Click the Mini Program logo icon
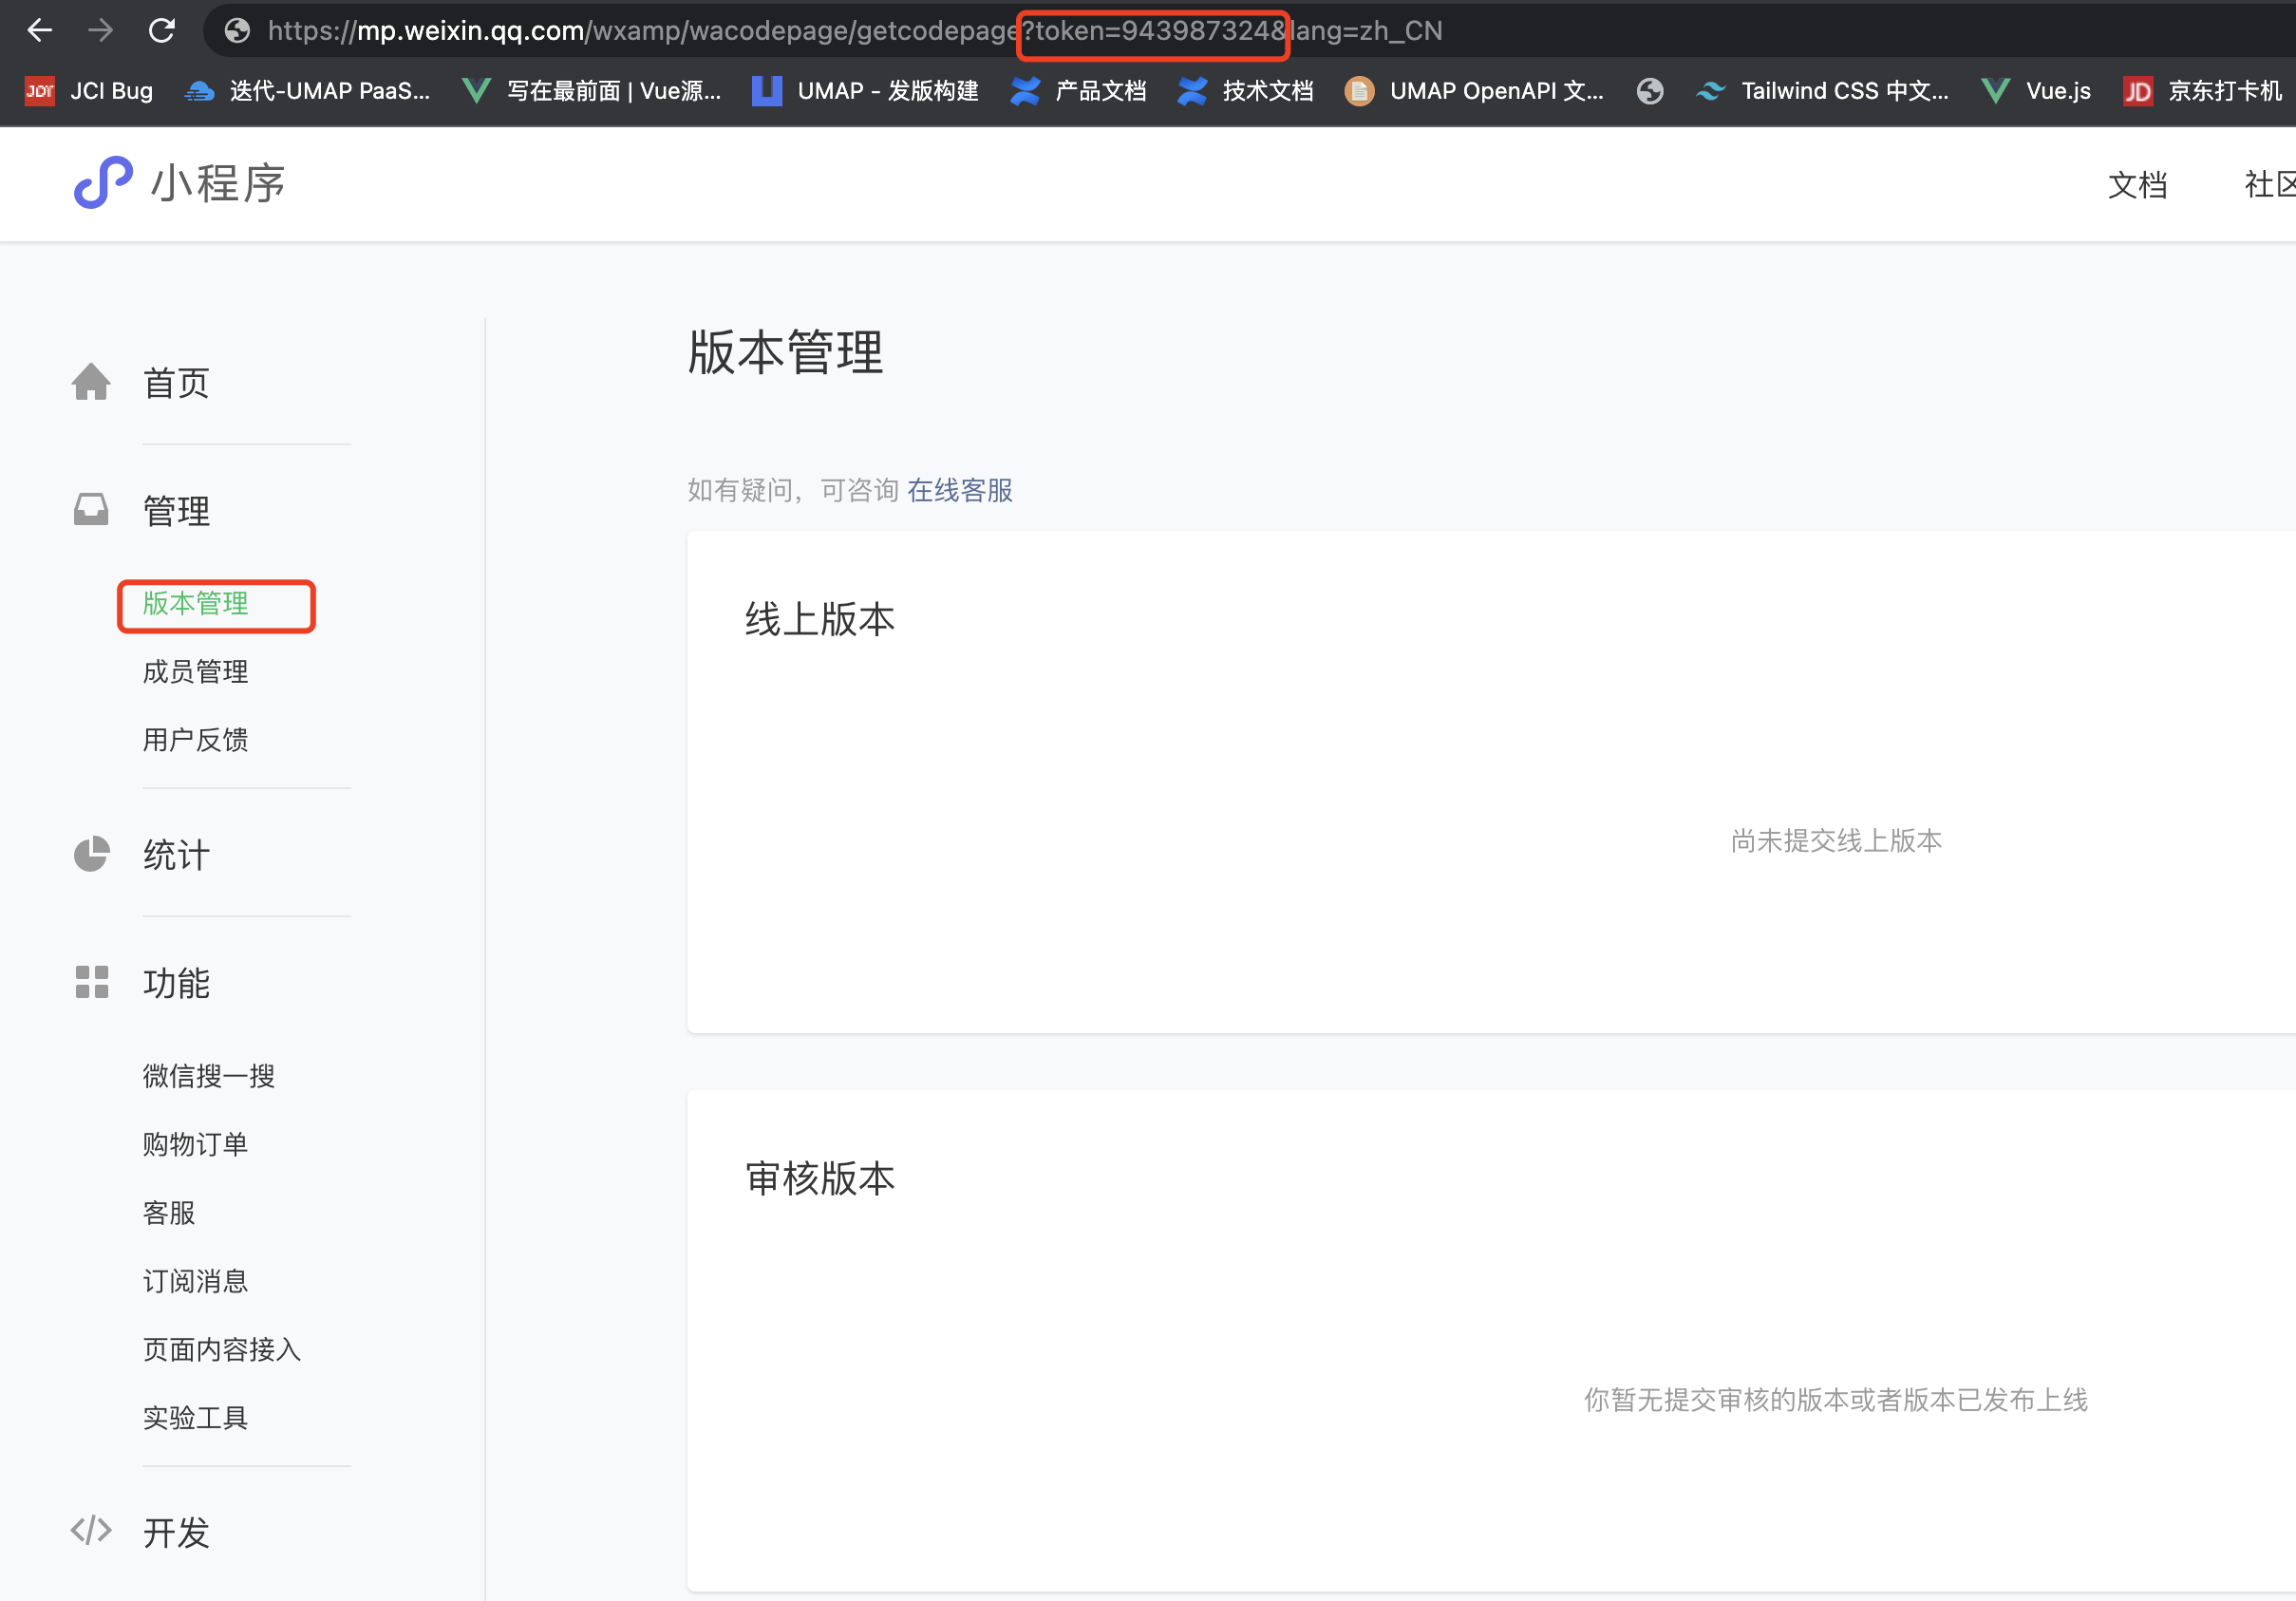This screenshot has height=1601, width=2296. click(103, 183)
